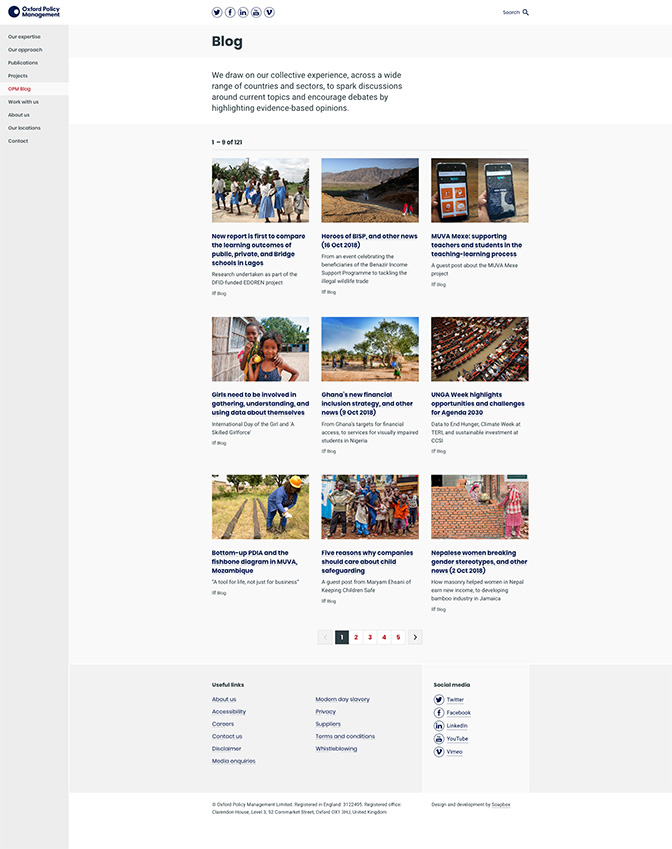Click the Oxford Policy Management logo
The height and width of the screenshot is (849, 672).
click(x=34, y=12)
